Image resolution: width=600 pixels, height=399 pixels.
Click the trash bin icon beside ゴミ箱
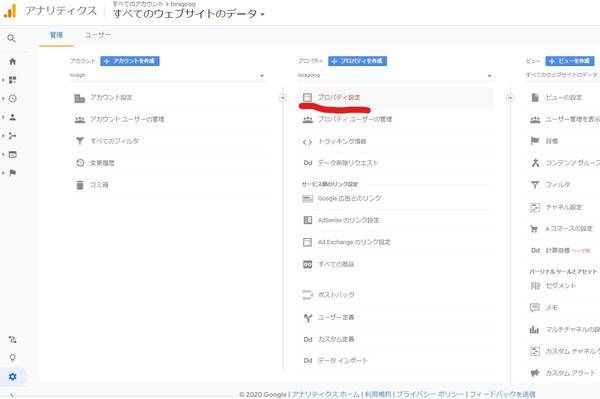pos(80,185)
